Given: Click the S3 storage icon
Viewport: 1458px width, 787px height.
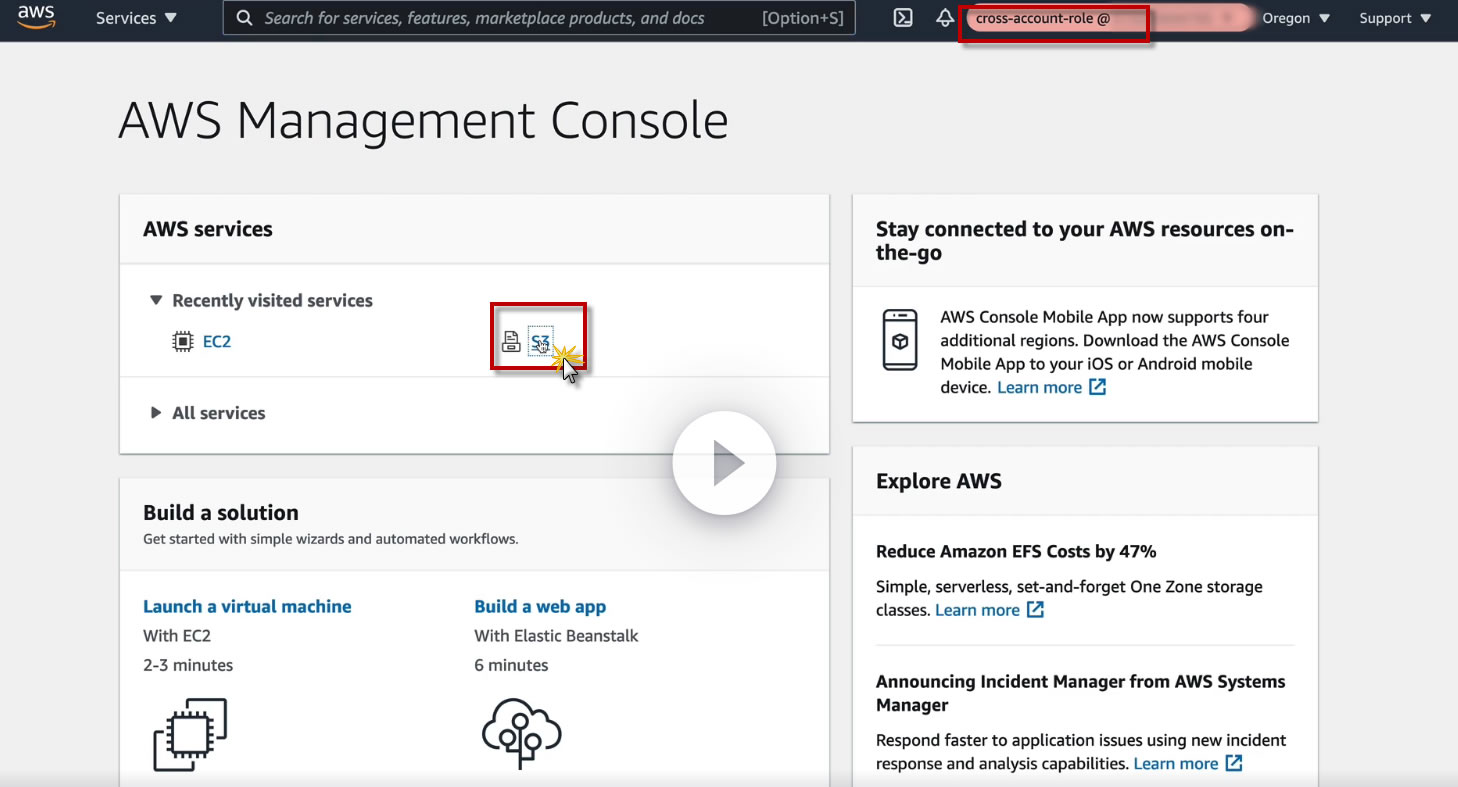Looking at the screenshot, I should click(511, 342).
